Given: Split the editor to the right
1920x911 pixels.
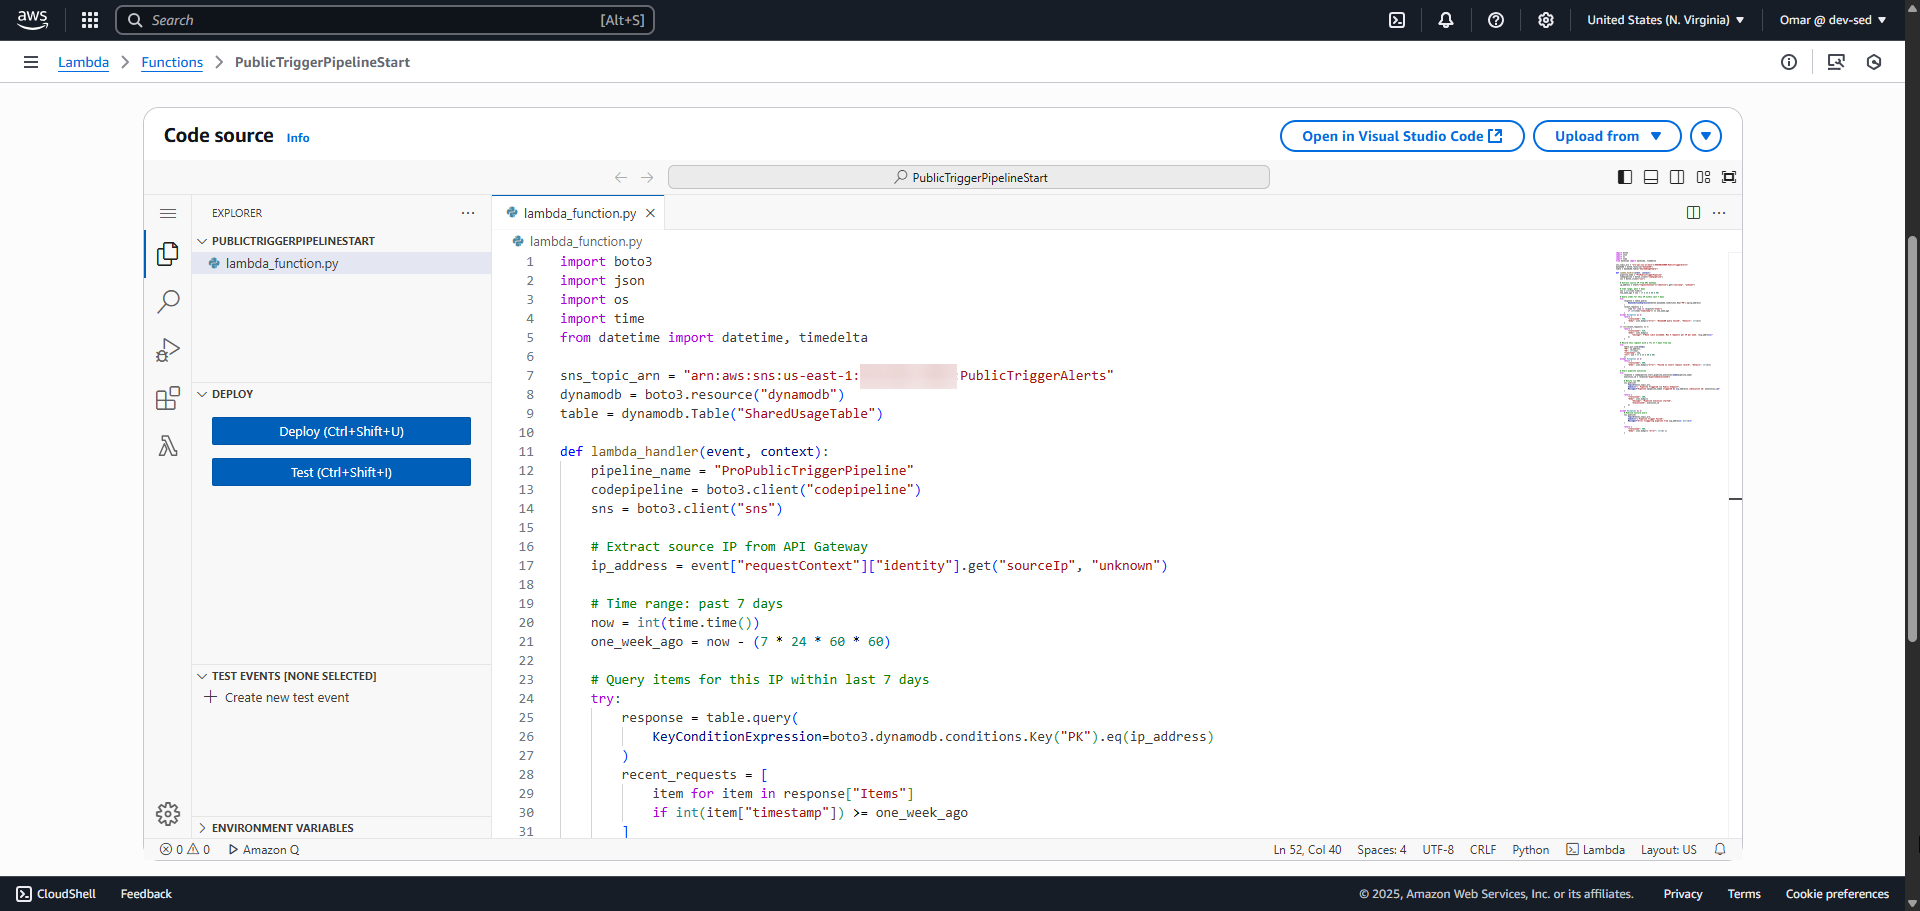Looking at the screenshot, I should tap(1693, 212).
